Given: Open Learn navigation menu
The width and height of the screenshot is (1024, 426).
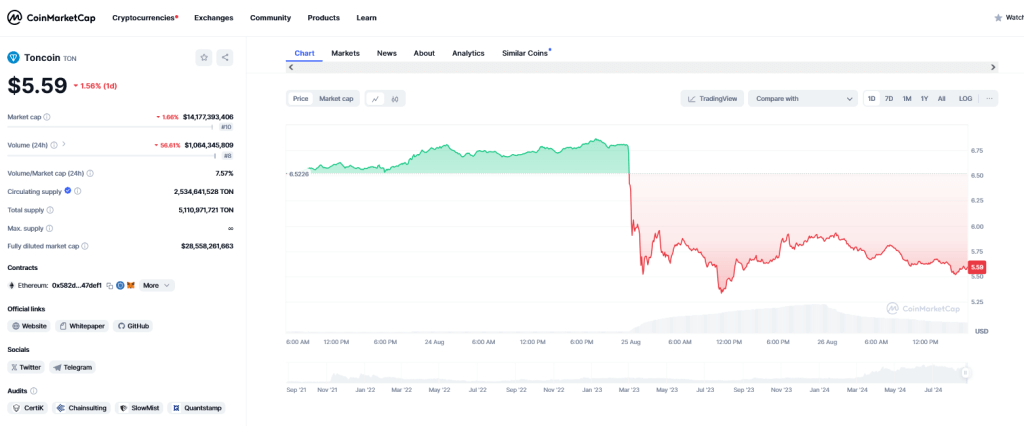Looking at the screenshot, I should click(x=366, y=18).
